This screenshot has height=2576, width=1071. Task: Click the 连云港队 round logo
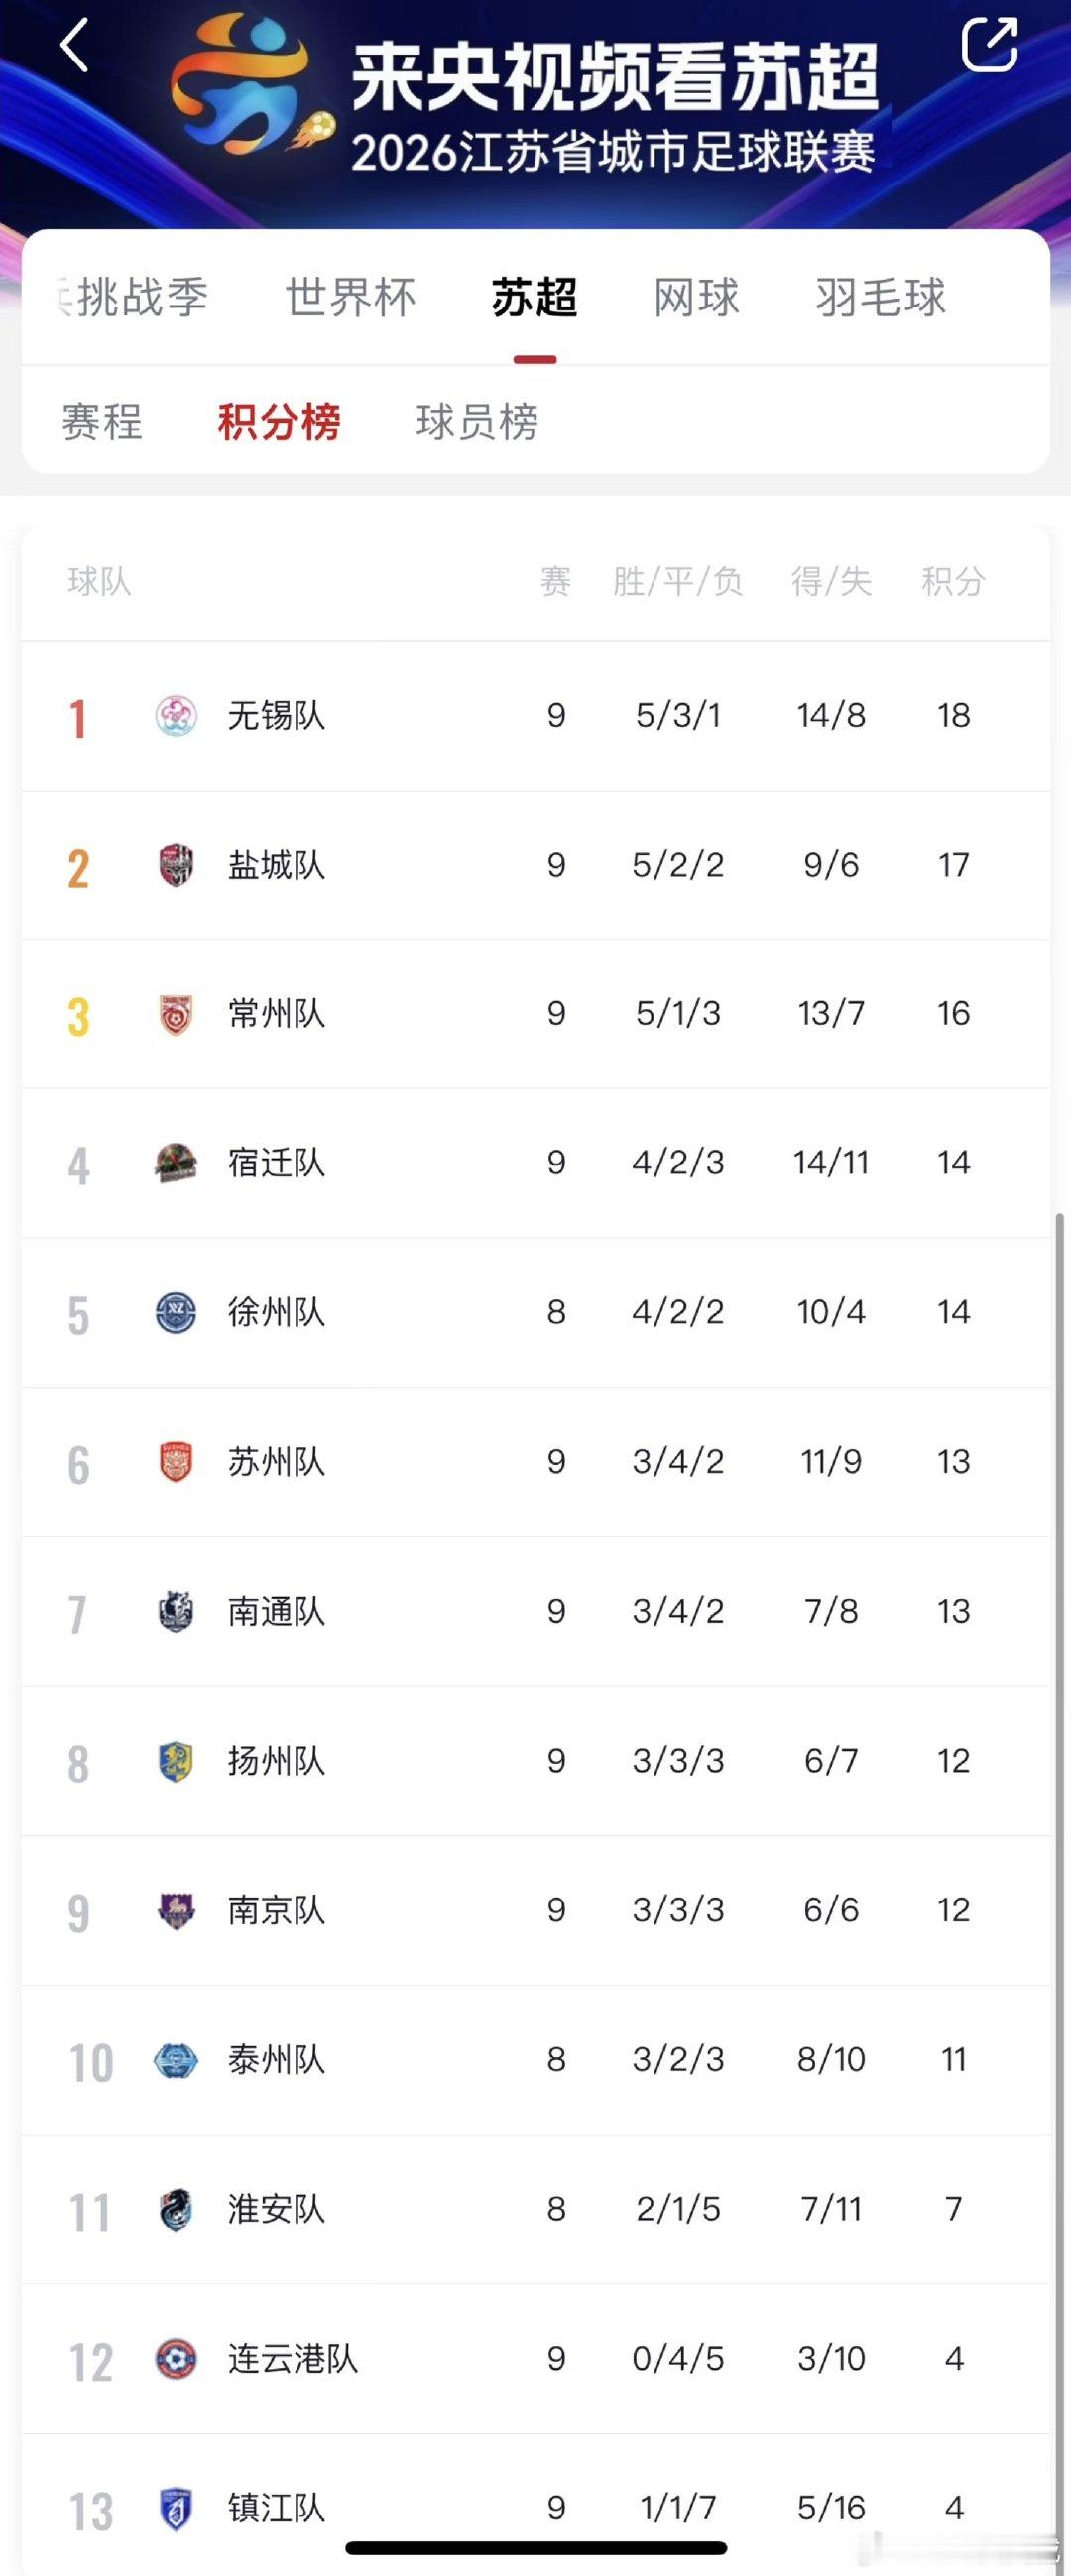(x=176, y=2359)
